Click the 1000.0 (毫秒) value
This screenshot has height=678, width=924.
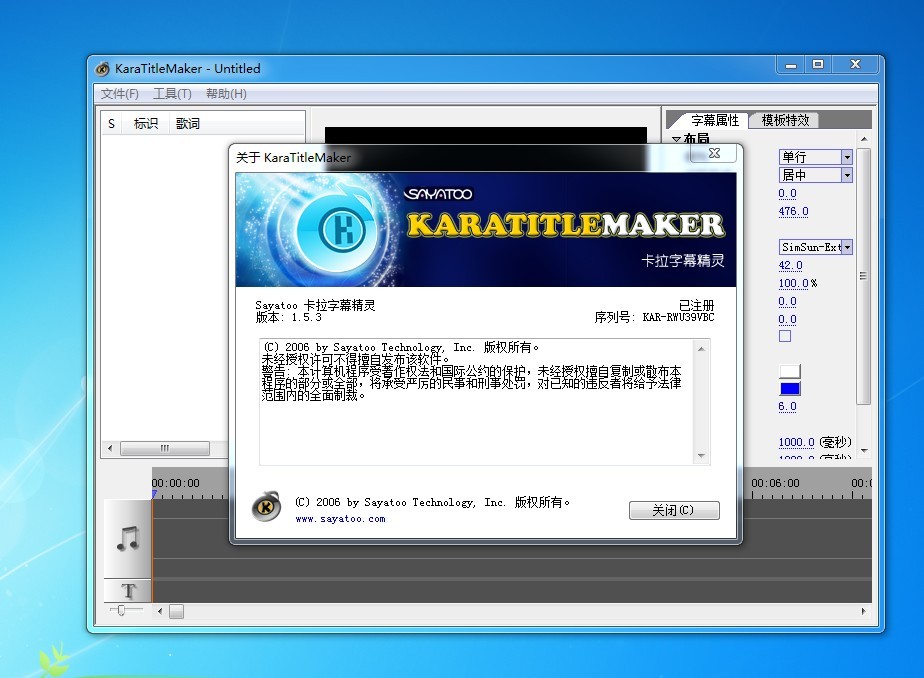[796, 442]
